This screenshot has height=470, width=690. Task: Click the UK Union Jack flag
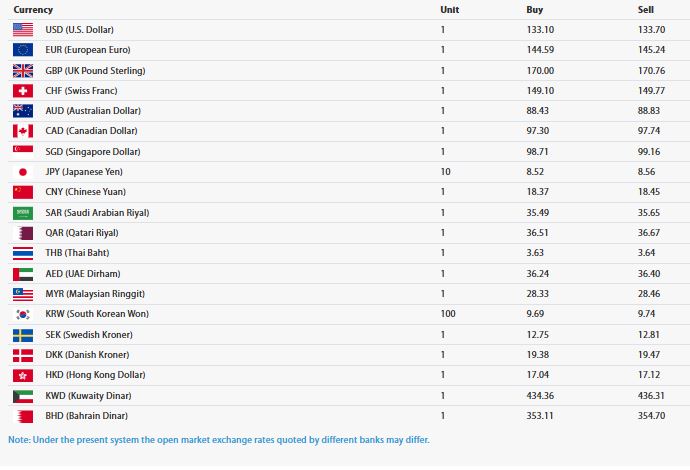[23, 70]
